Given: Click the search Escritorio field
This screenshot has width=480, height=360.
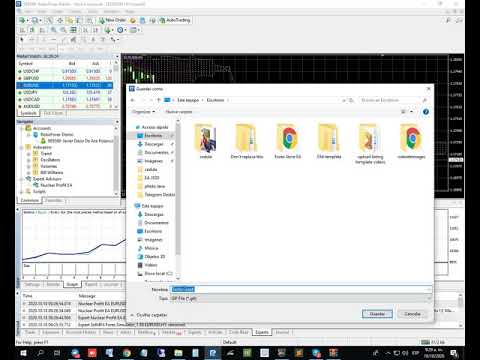Looking at the screenshot, I should coord(393,100).
